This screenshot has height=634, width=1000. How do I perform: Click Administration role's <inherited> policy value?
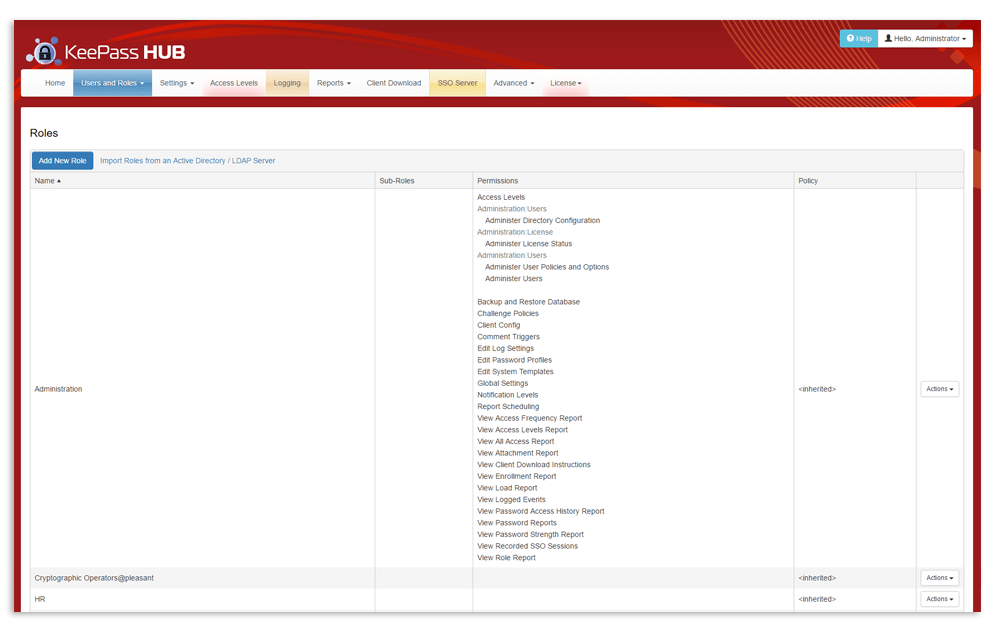(817, 389)
